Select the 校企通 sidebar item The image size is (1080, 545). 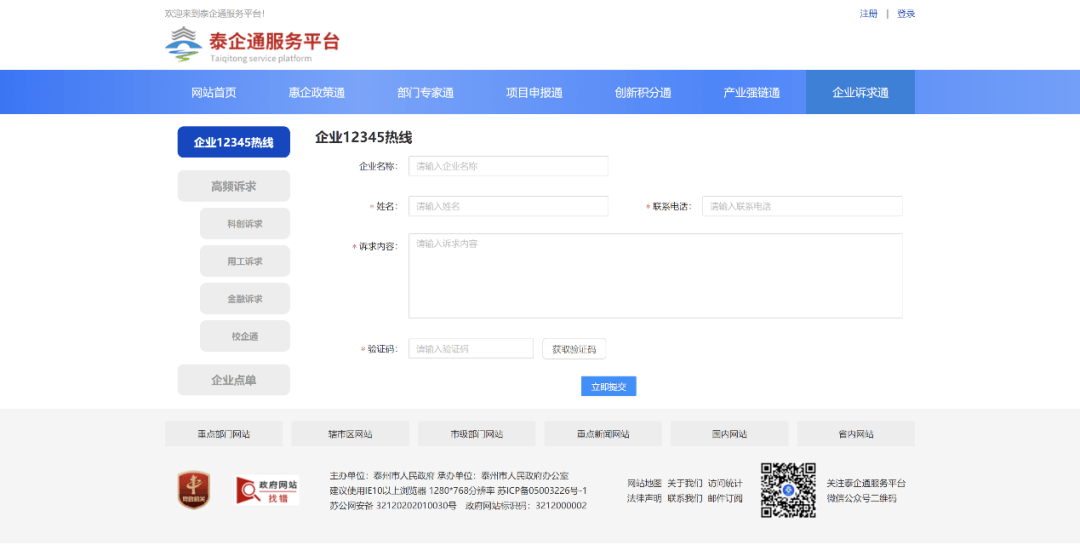(245, 336)
